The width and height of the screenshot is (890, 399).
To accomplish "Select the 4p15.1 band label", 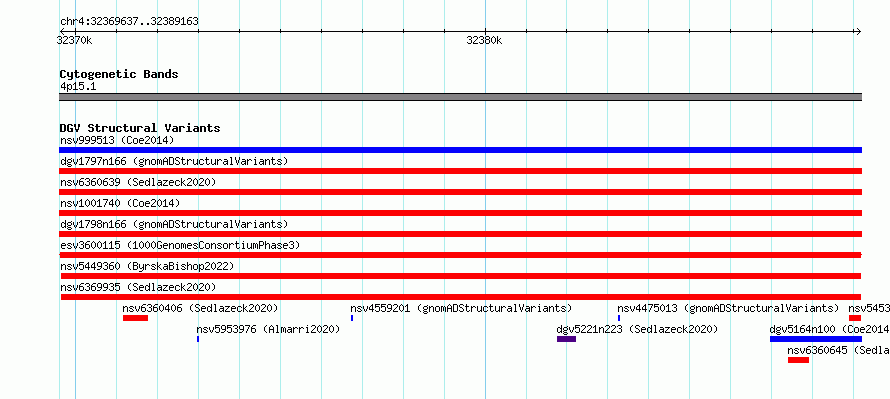I will click(x=78, y=87).
